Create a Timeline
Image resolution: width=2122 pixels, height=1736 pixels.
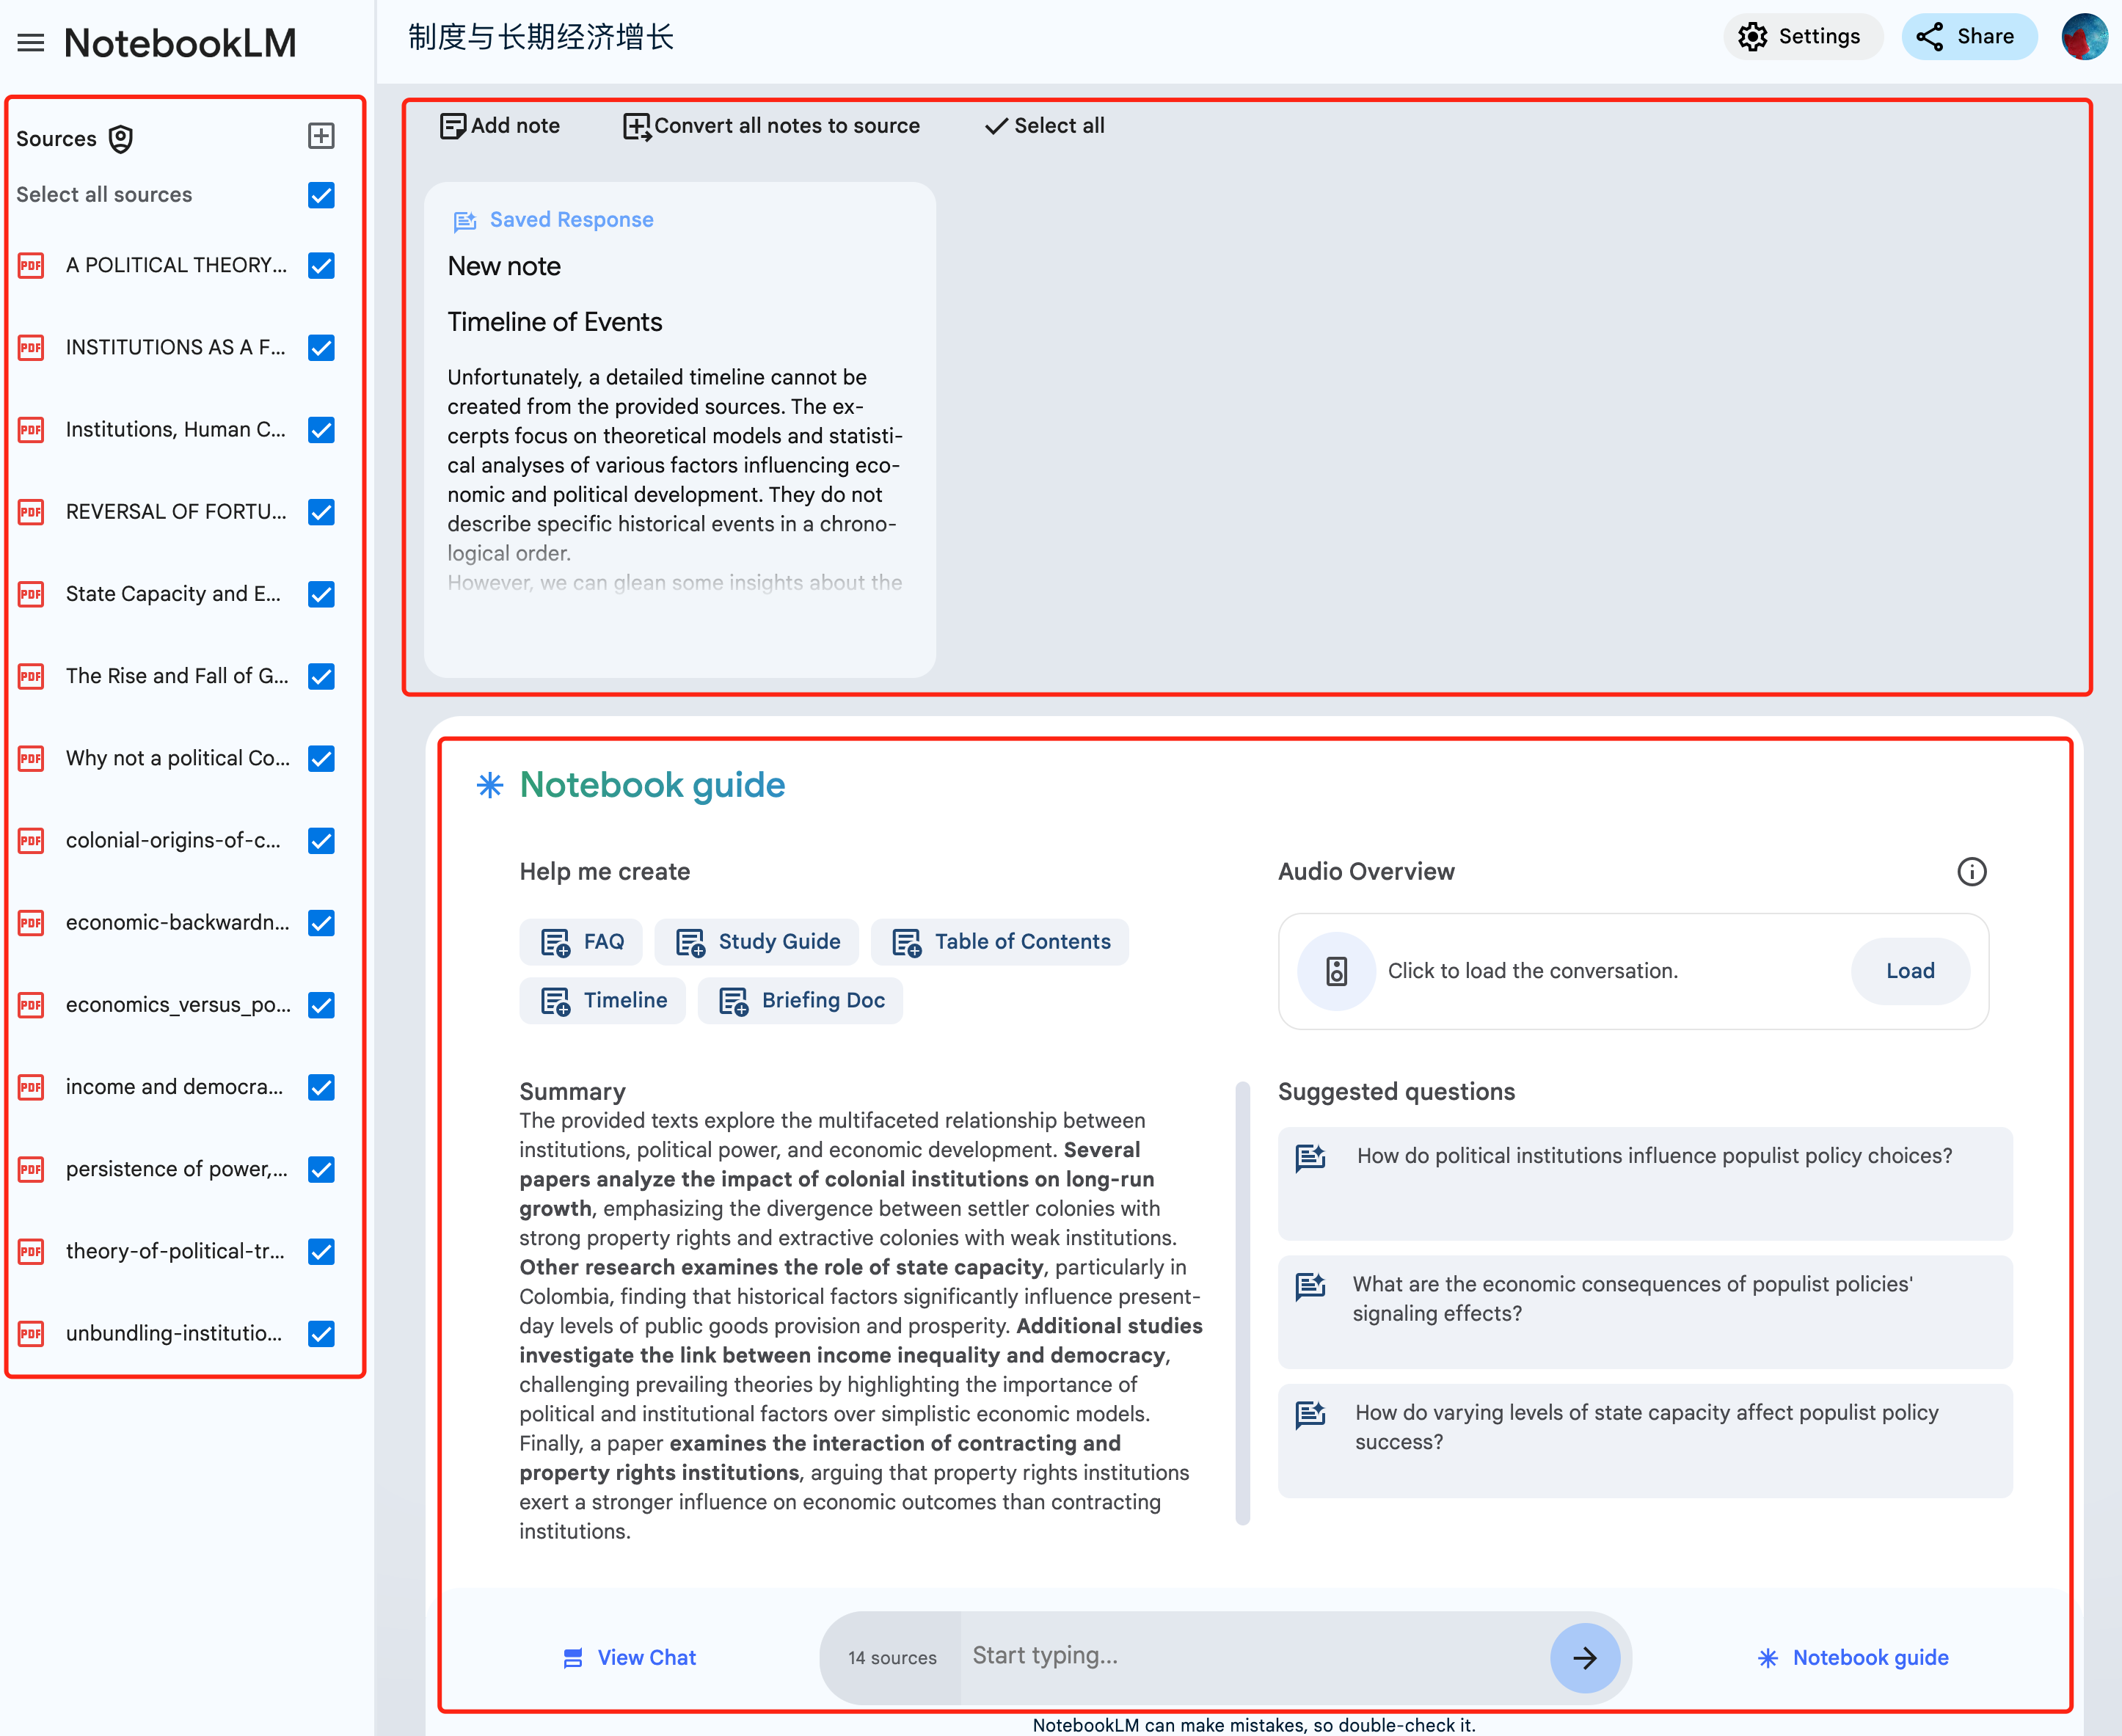(603, 1000)
